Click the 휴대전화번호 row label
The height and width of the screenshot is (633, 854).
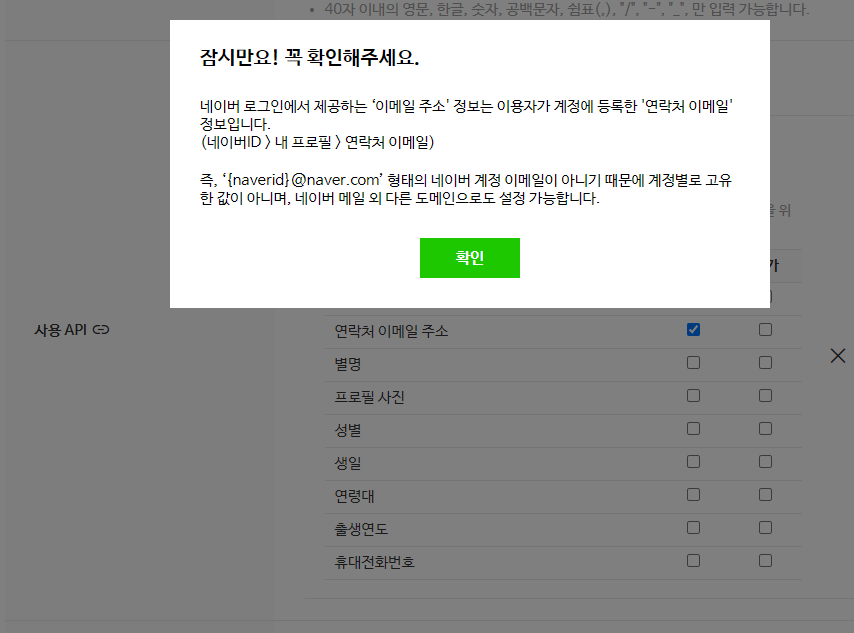pos(375,562)
